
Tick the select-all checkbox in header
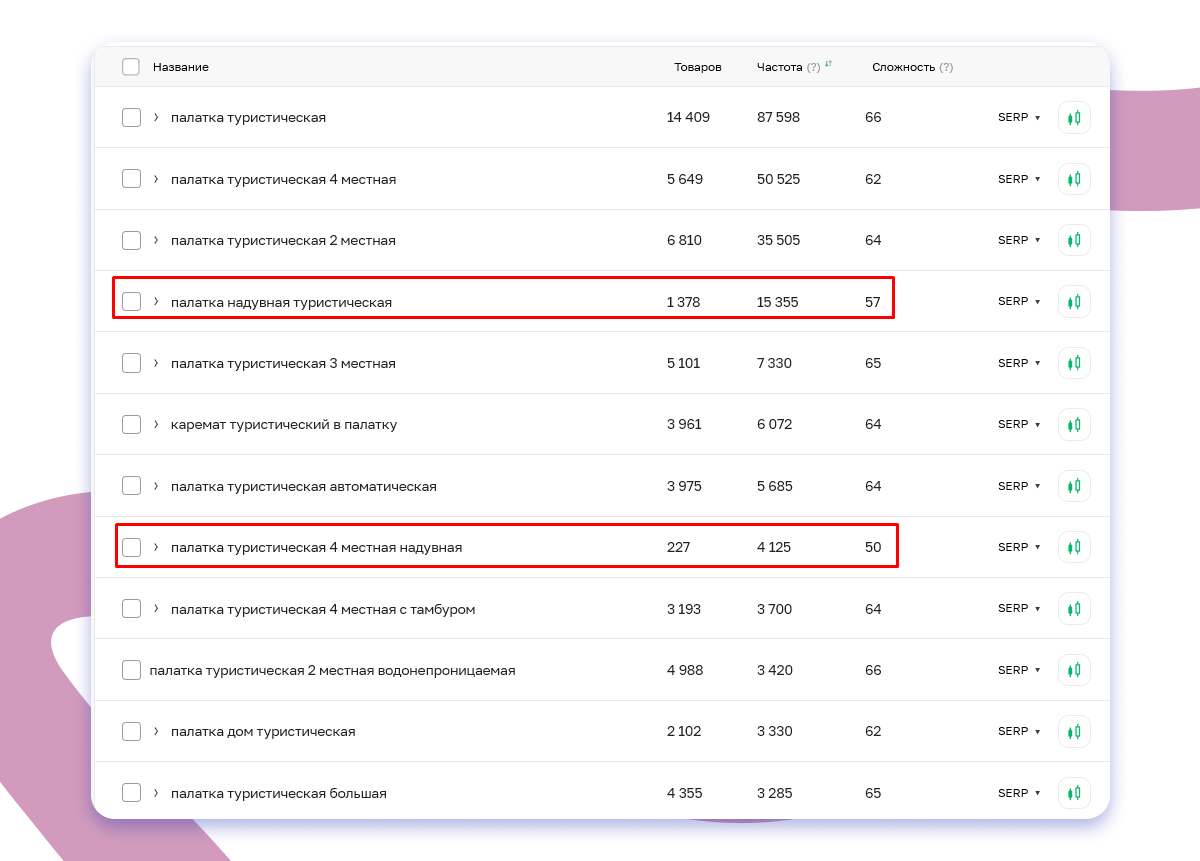131,67
